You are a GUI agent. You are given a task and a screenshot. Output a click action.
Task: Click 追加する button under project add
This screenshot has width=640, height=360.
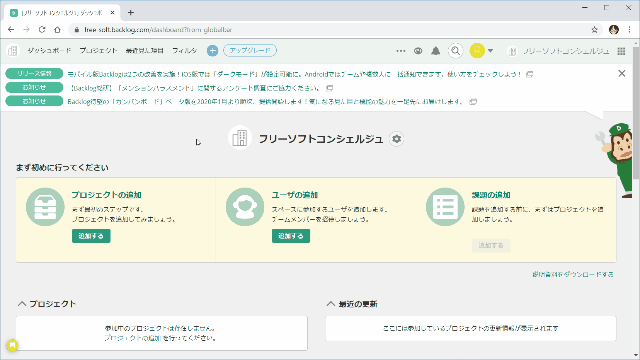91,236
